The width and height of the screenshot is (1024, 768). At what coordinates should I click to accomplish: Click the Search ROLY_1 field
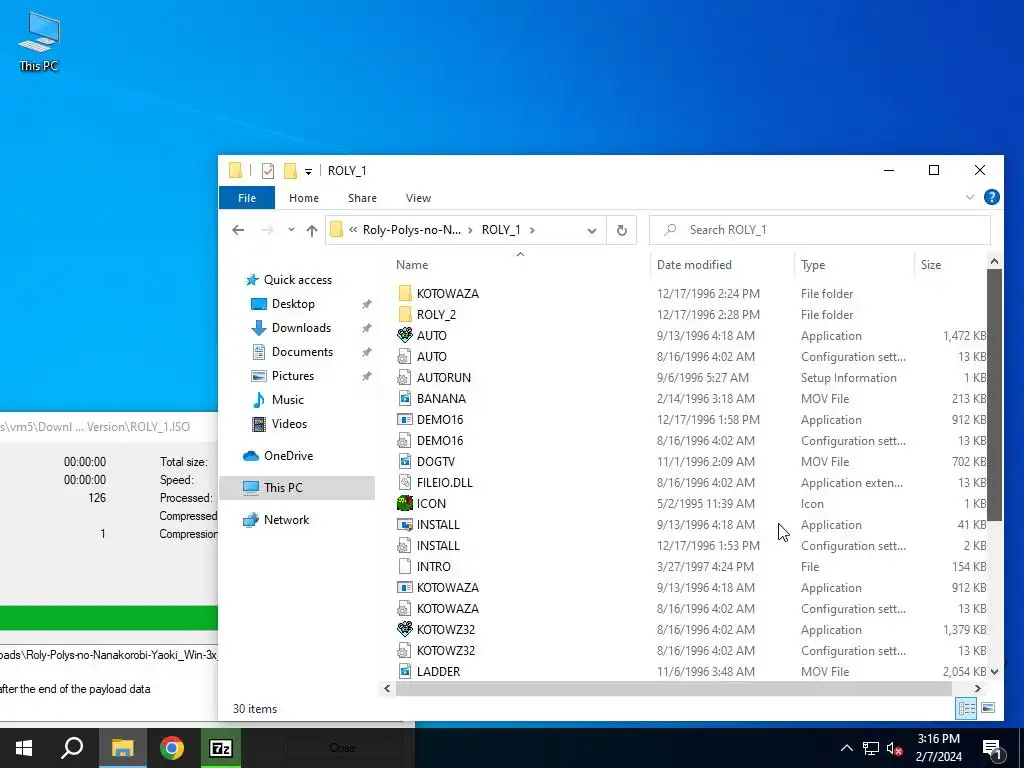pos(820,230)
